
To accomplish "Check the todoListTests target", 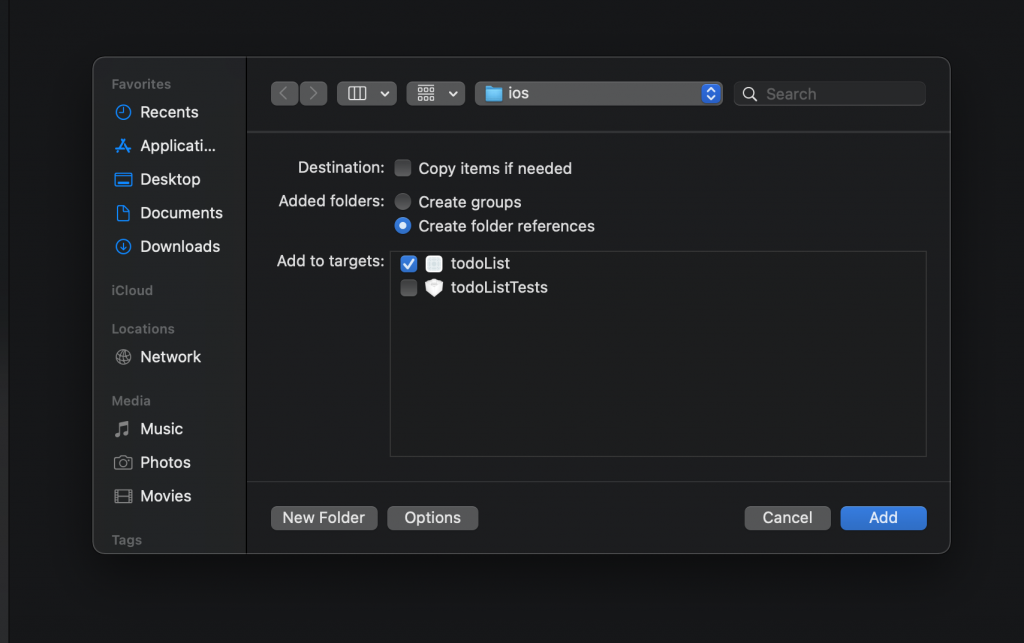I will 408,288.
